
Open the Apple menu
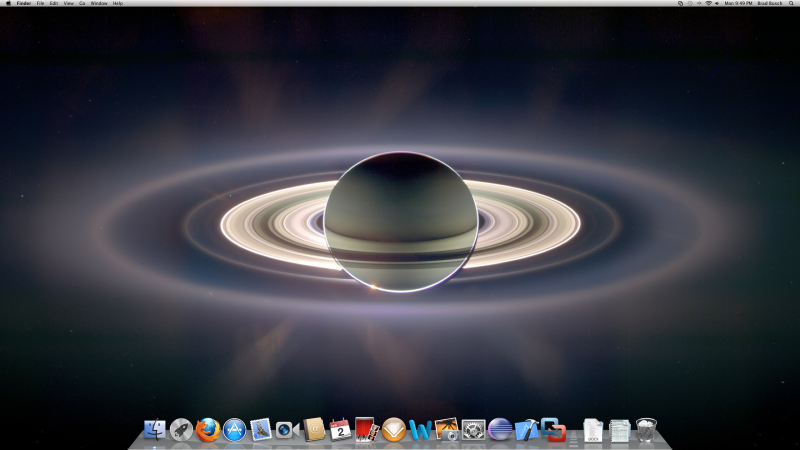tap(7, 4)
